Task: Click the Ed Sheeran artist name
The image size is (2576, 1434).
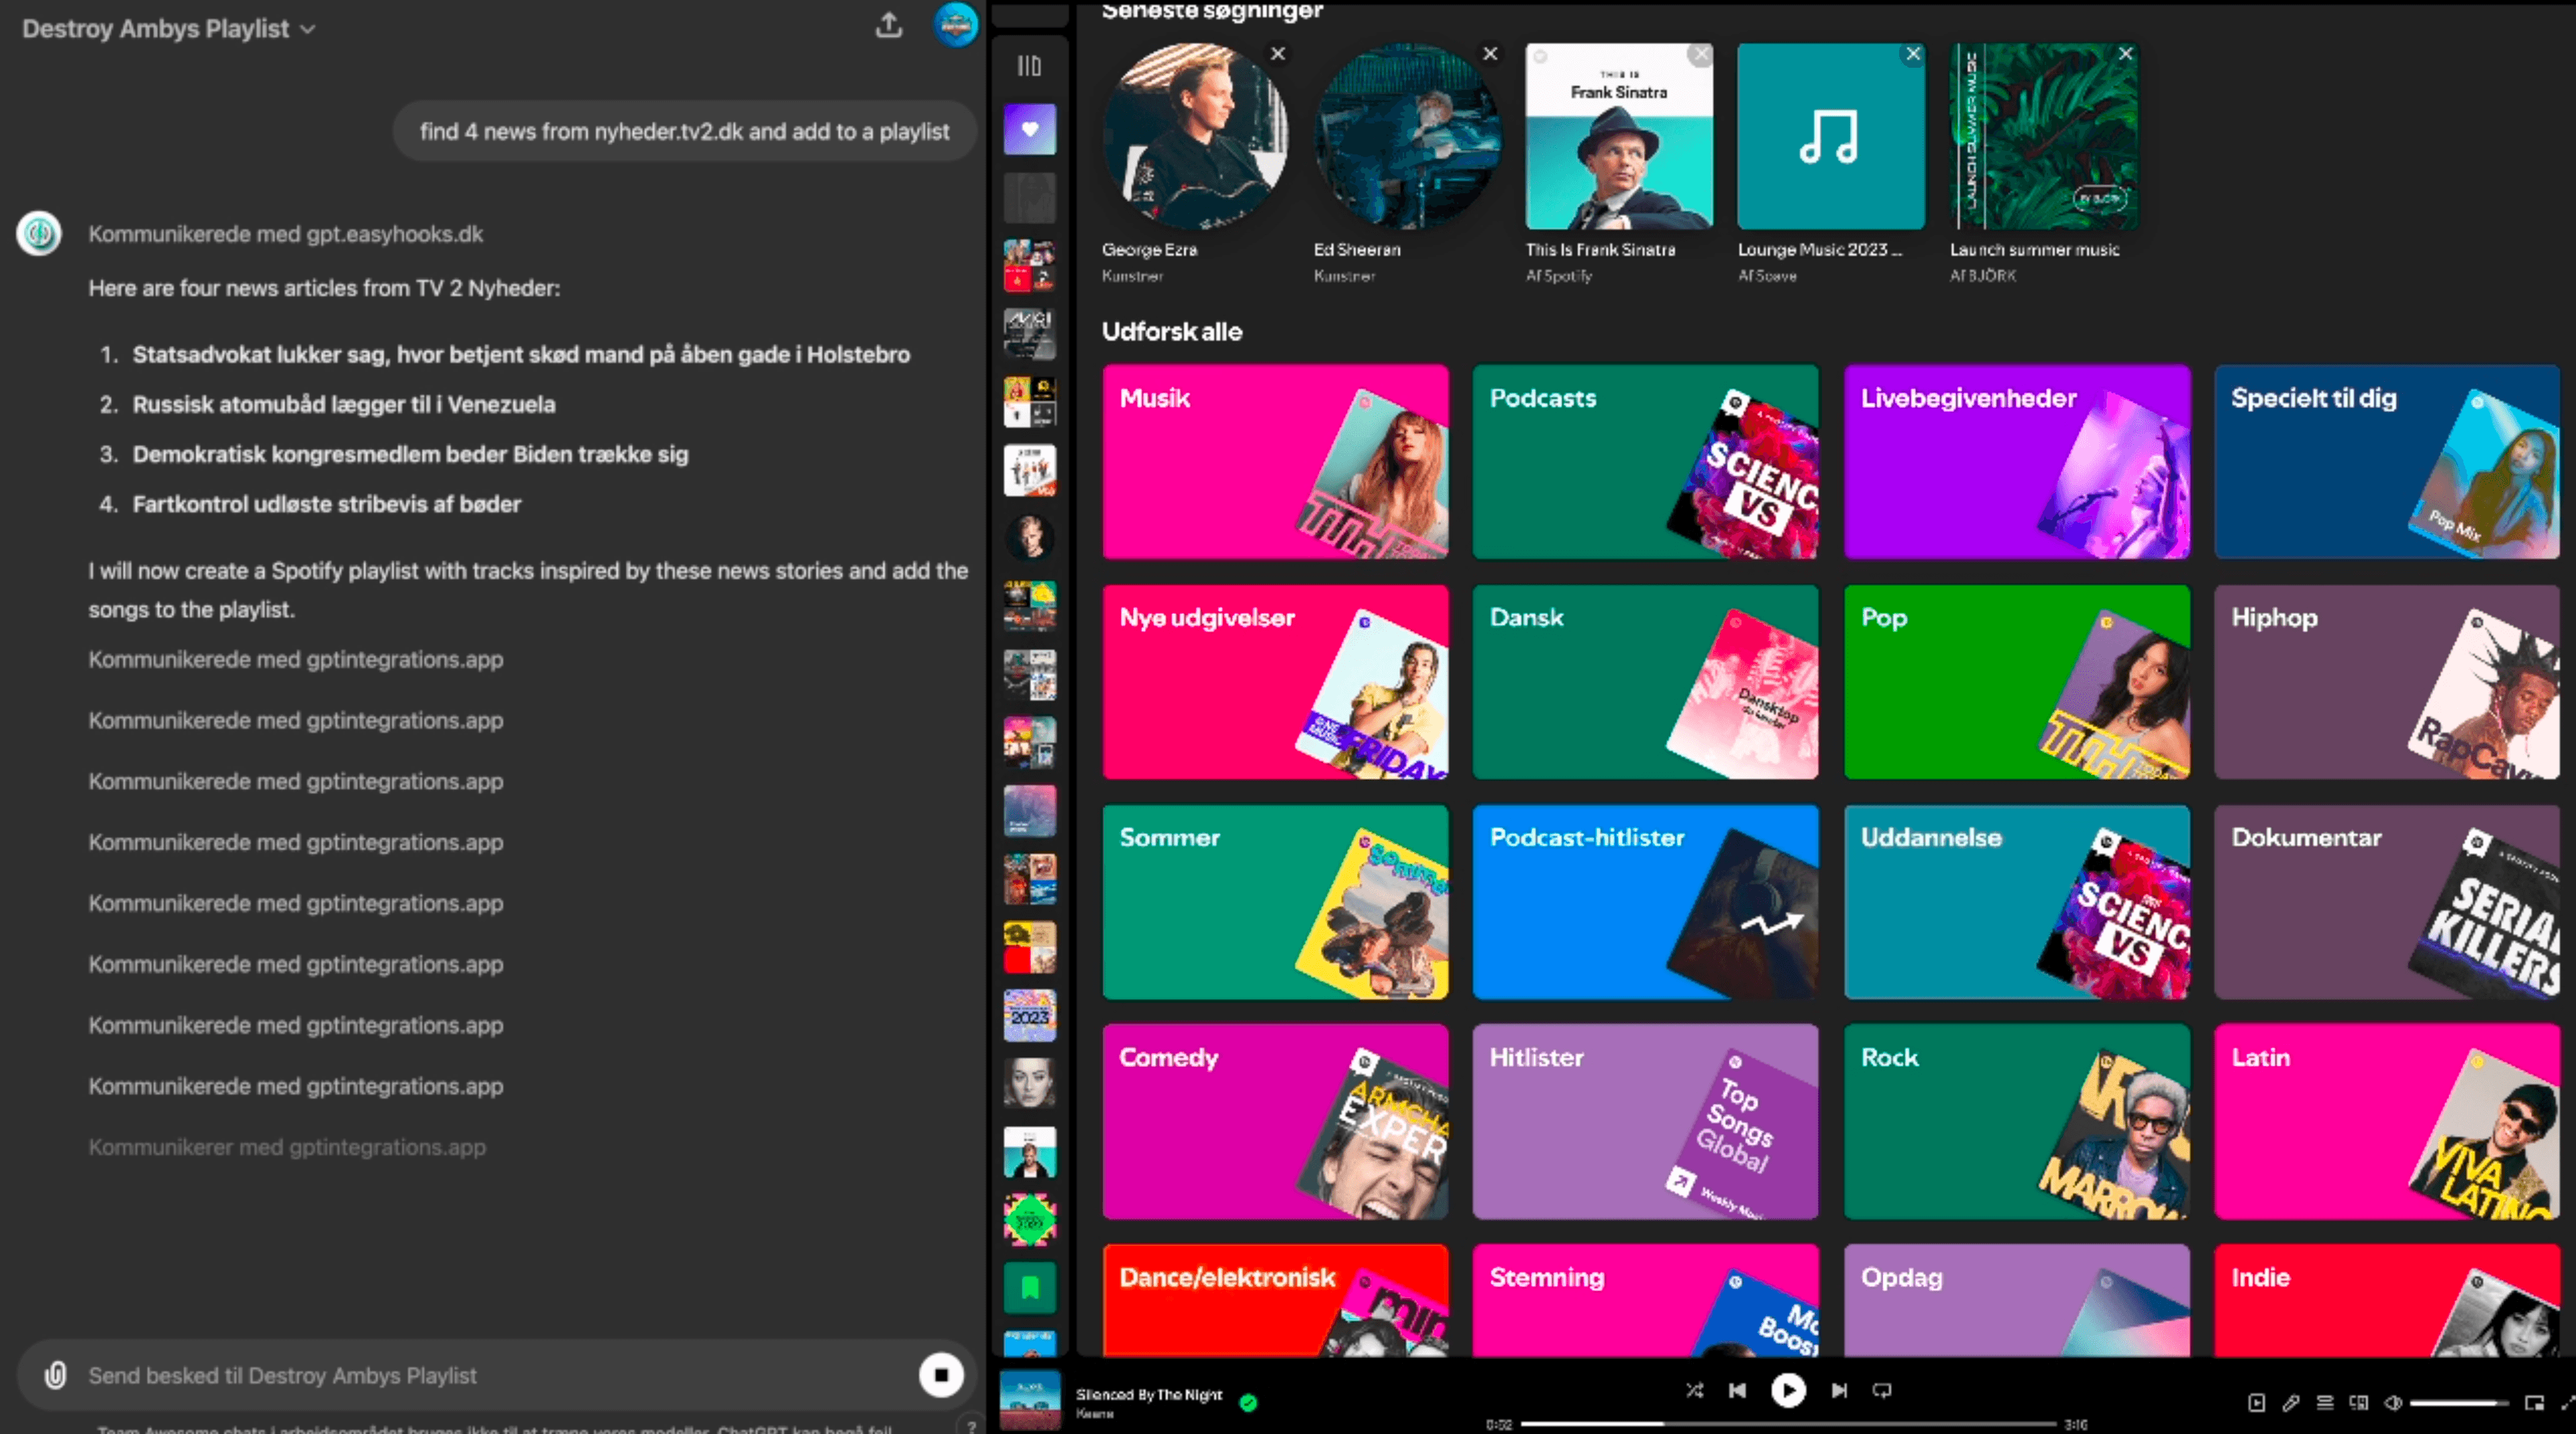Action: coord(1357,250)
